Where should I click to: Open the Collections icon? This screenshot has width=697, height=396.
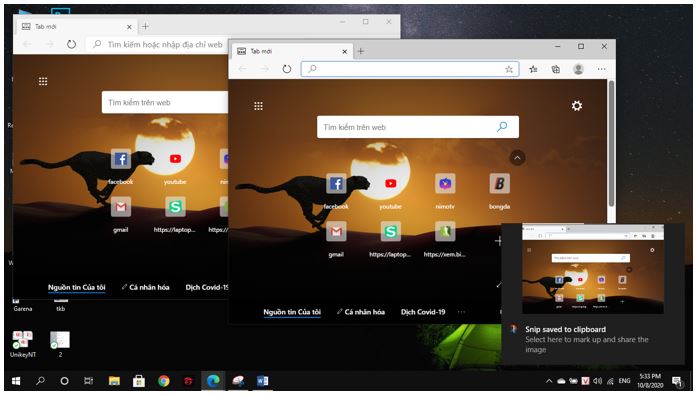click(556, 69)
